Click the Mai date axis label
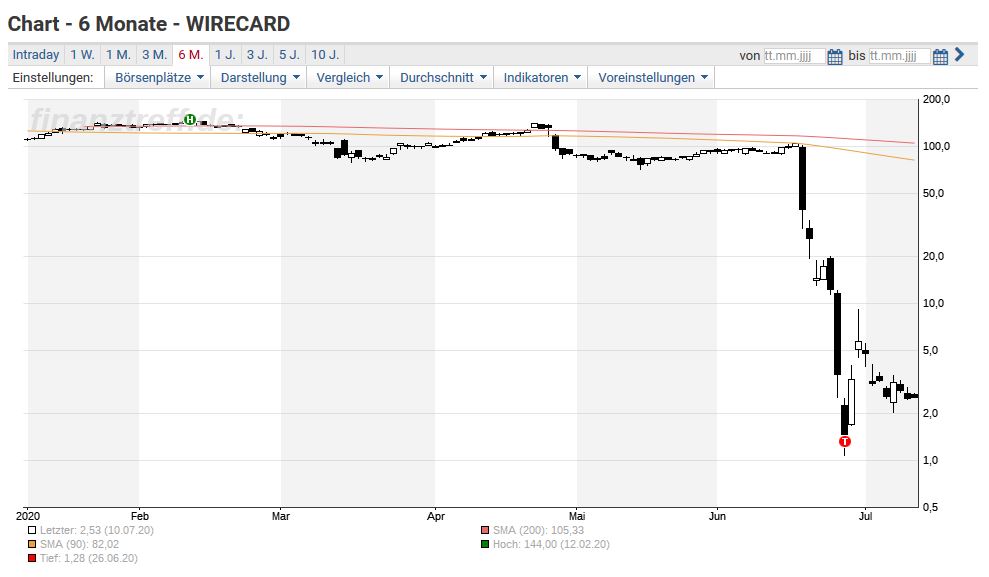This screenshot has width=989, height=577. [577, 516]
